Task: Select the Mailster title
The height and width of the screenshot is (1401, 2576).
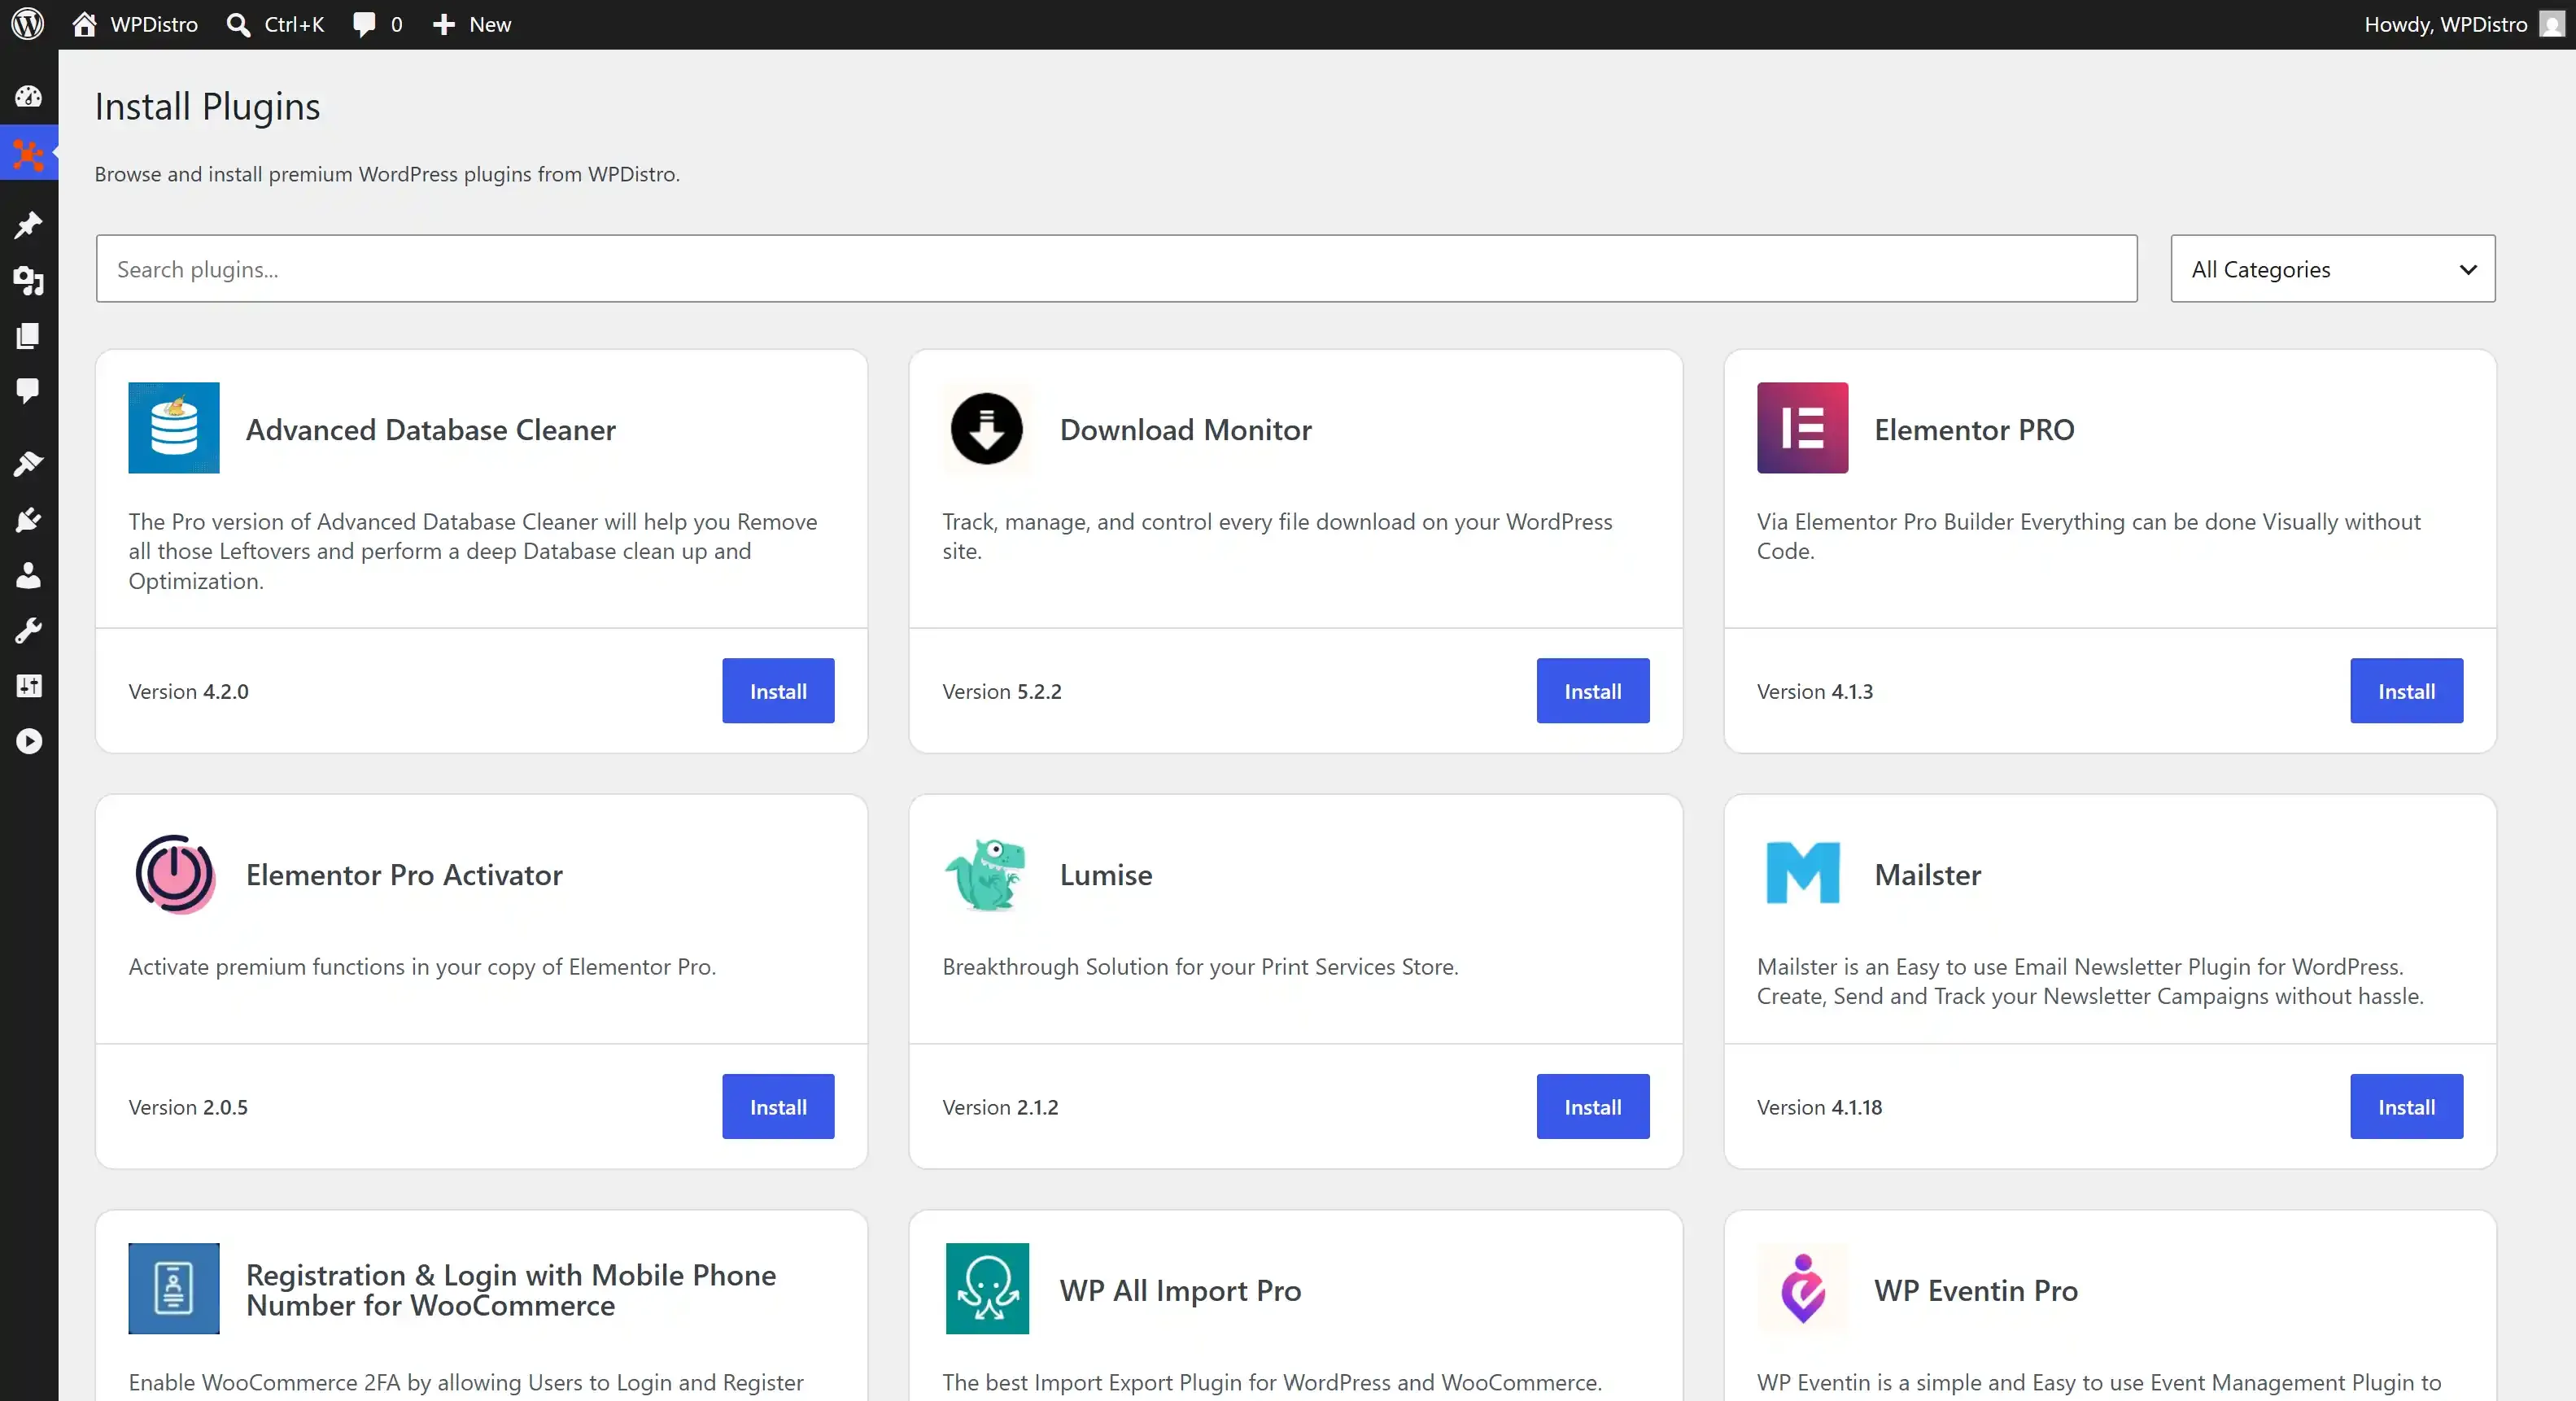Action: [1927, 875]
